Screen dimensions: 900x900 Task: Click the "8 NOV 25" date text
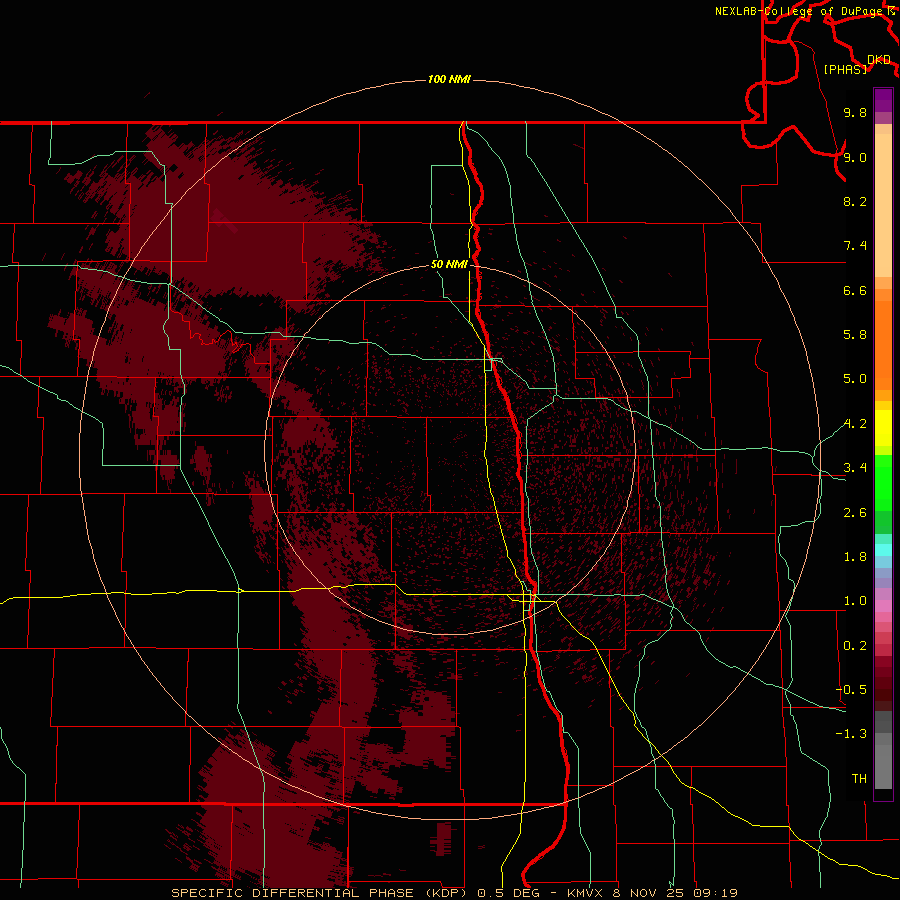(x=649, y=893)
